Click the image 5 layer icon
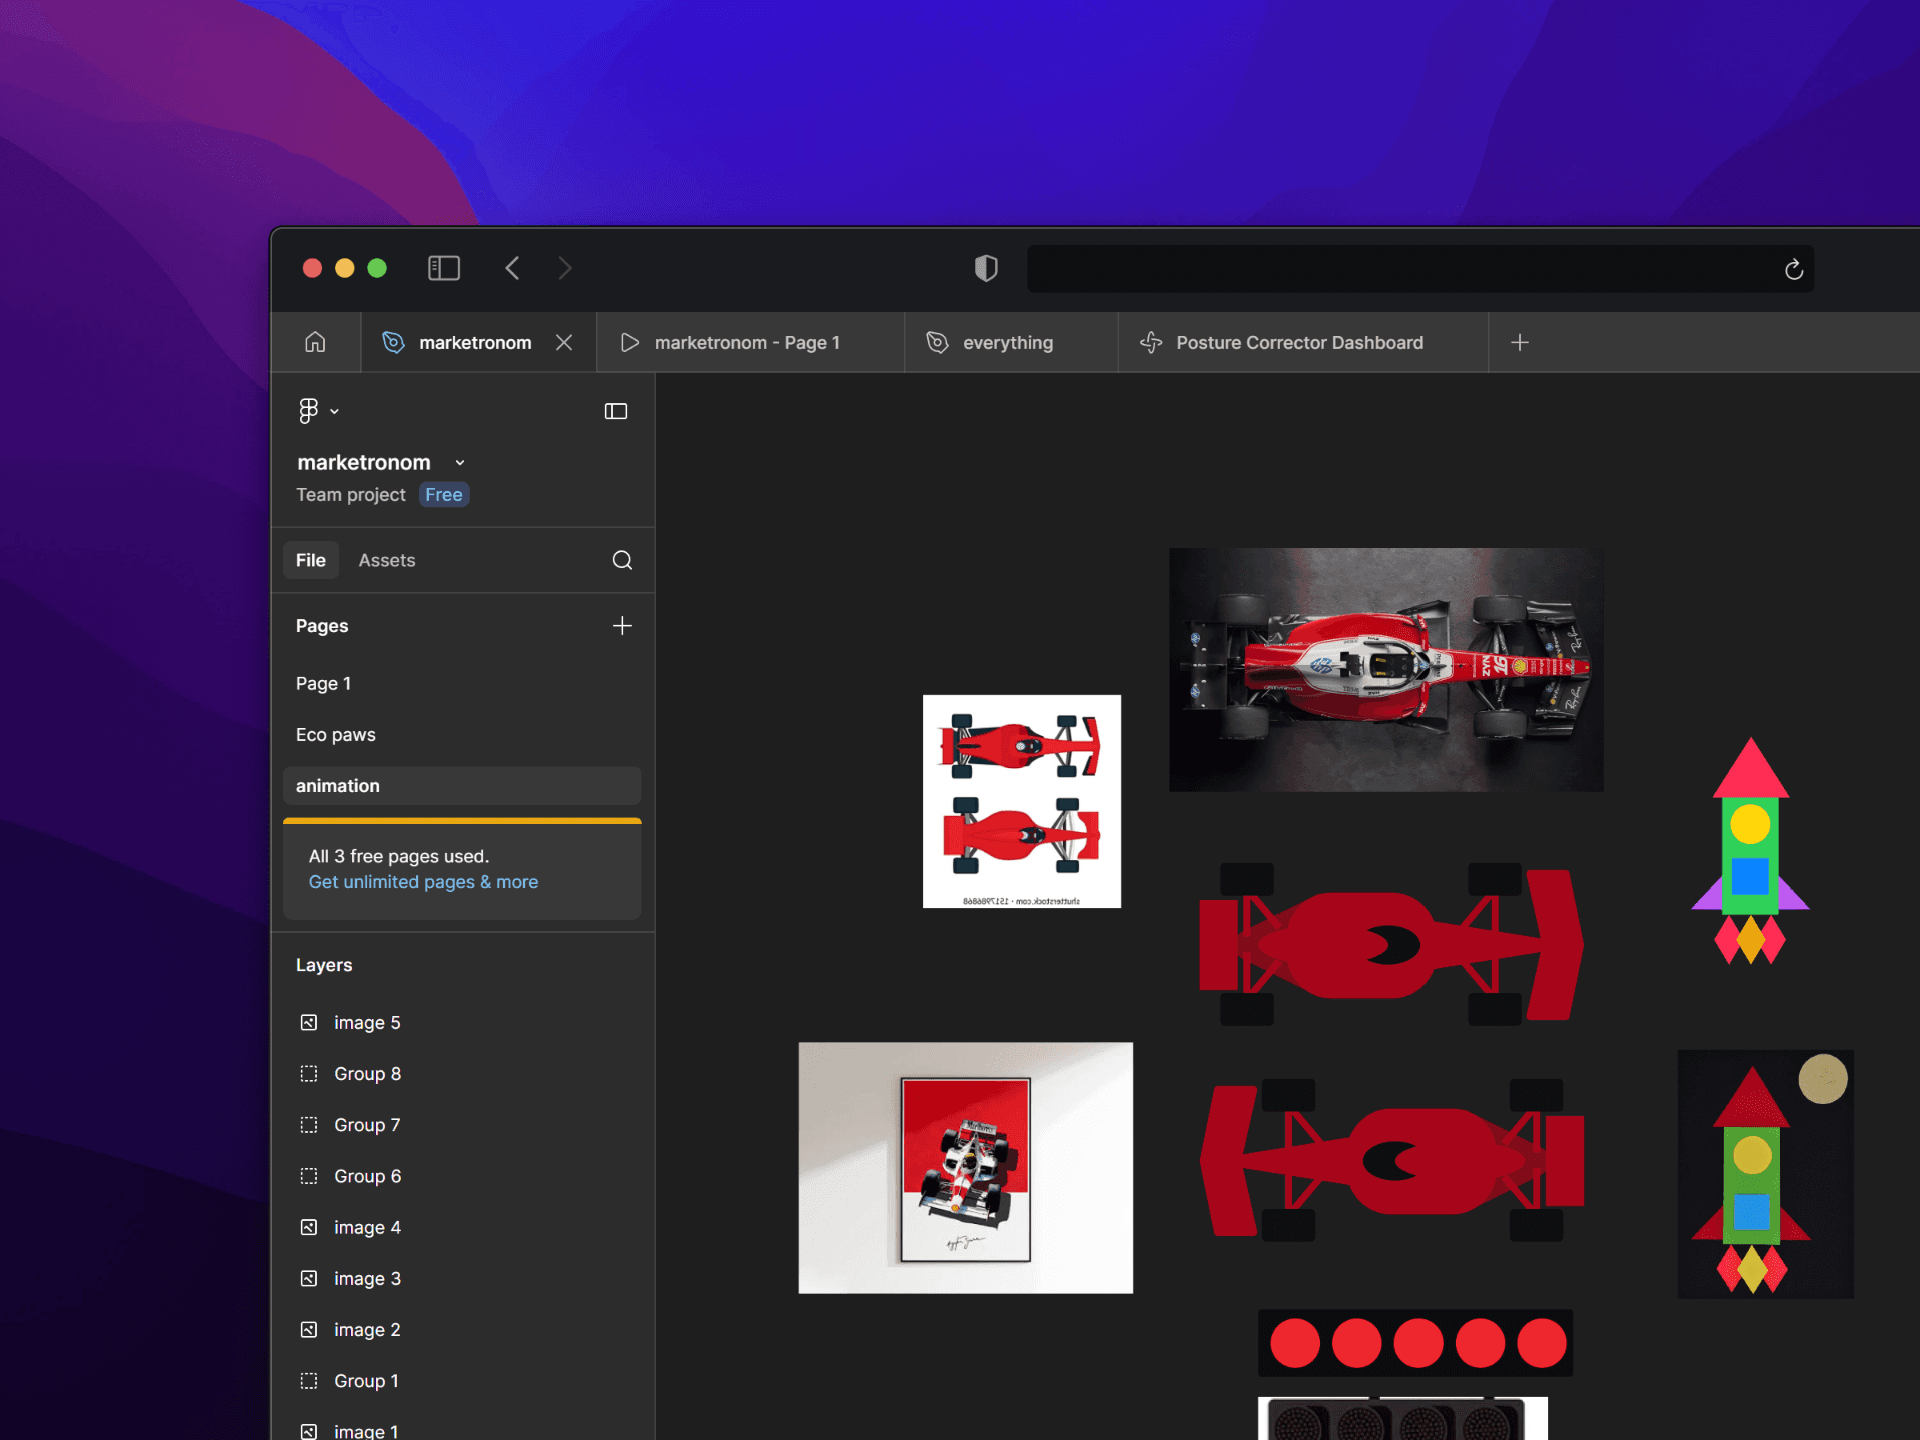Viewport: 1920px width, 1440px height. click(309, 1022)
